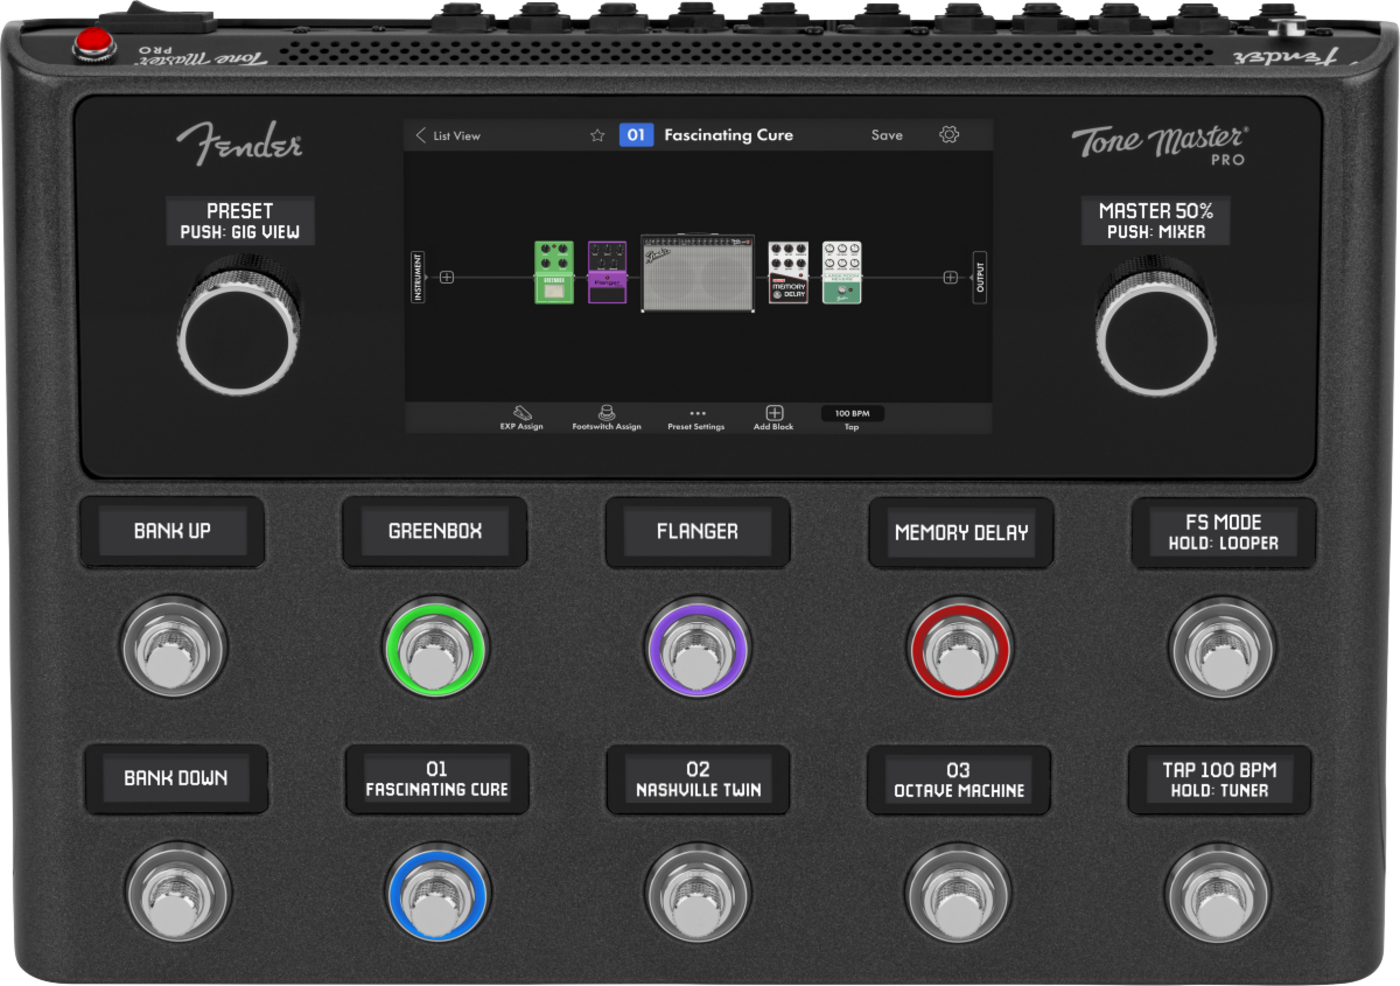Click the plus icon next to OUTPUT
The width and height of the screenshot is (1400, 986).
(950, 277)
